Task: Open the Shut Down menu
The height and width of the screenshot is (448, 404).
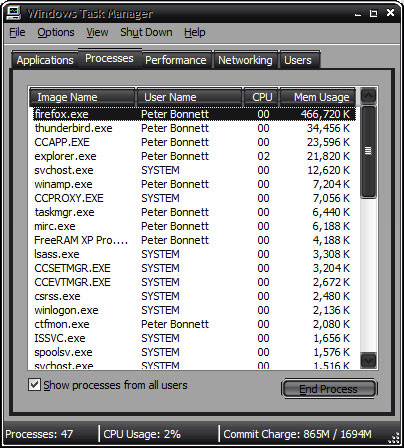Action: (x=146, y=33)
